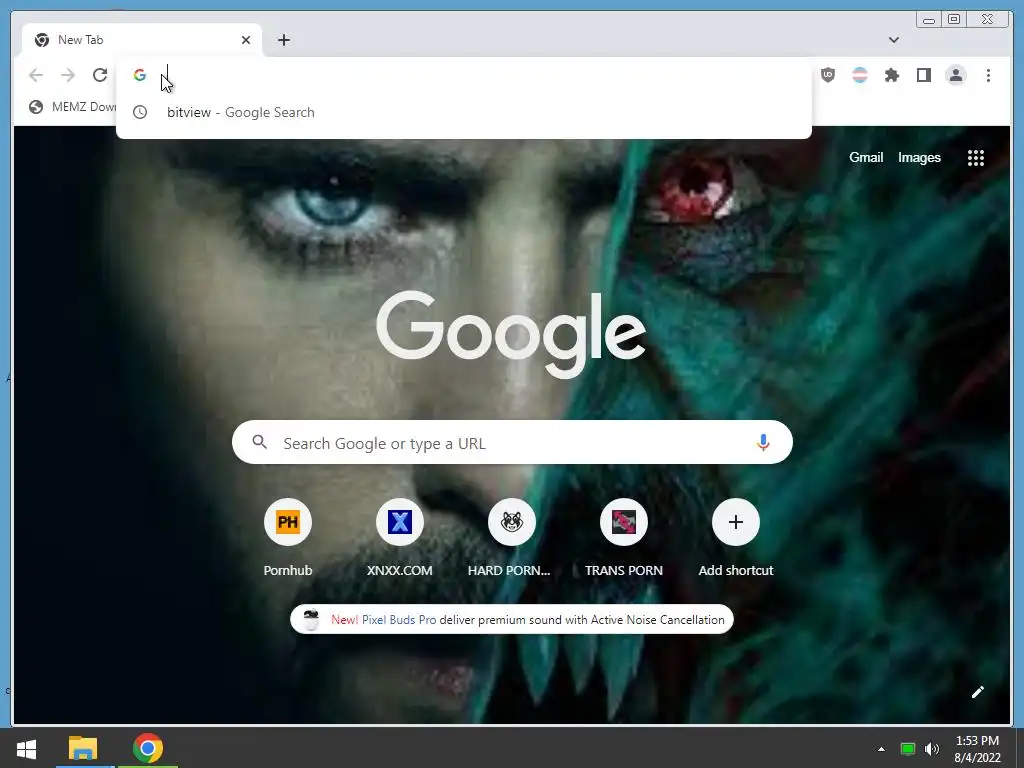The height and width of the screenshot is (768, 1024).
Task: Customize this page with the pencil icon
Action: tap(978, 692)
